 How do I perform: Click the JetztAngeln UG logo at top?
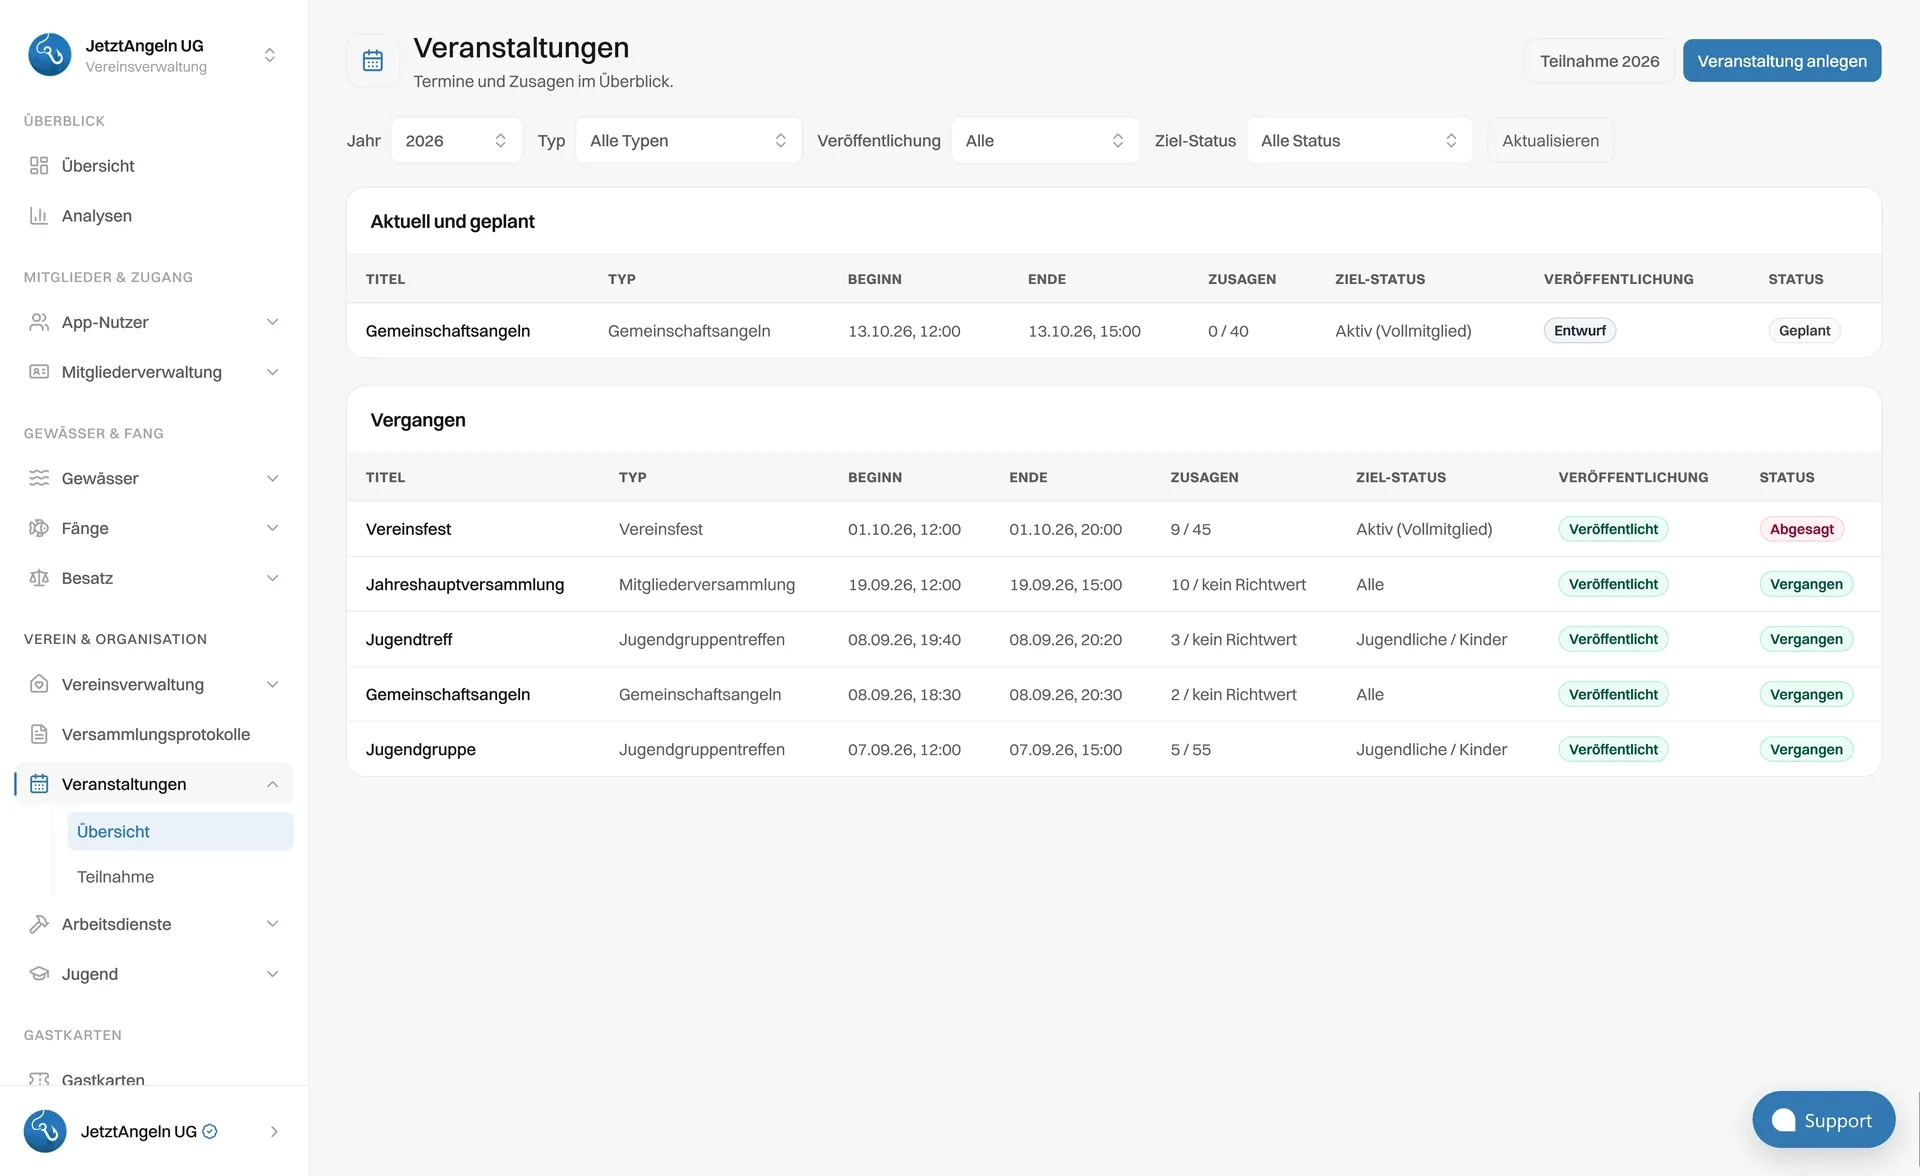click(x=49, y=55)
